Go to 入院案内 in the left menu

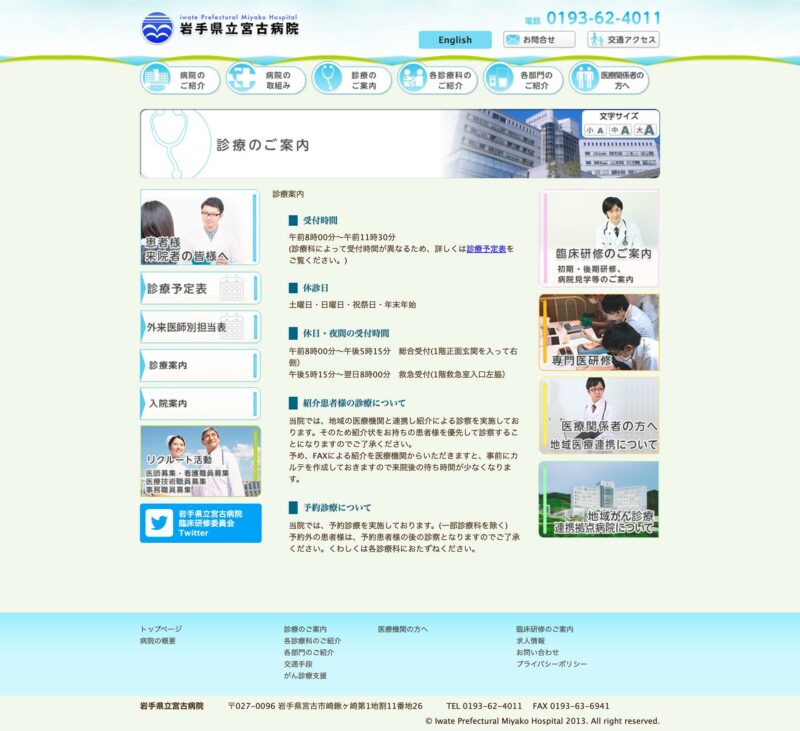200,403
